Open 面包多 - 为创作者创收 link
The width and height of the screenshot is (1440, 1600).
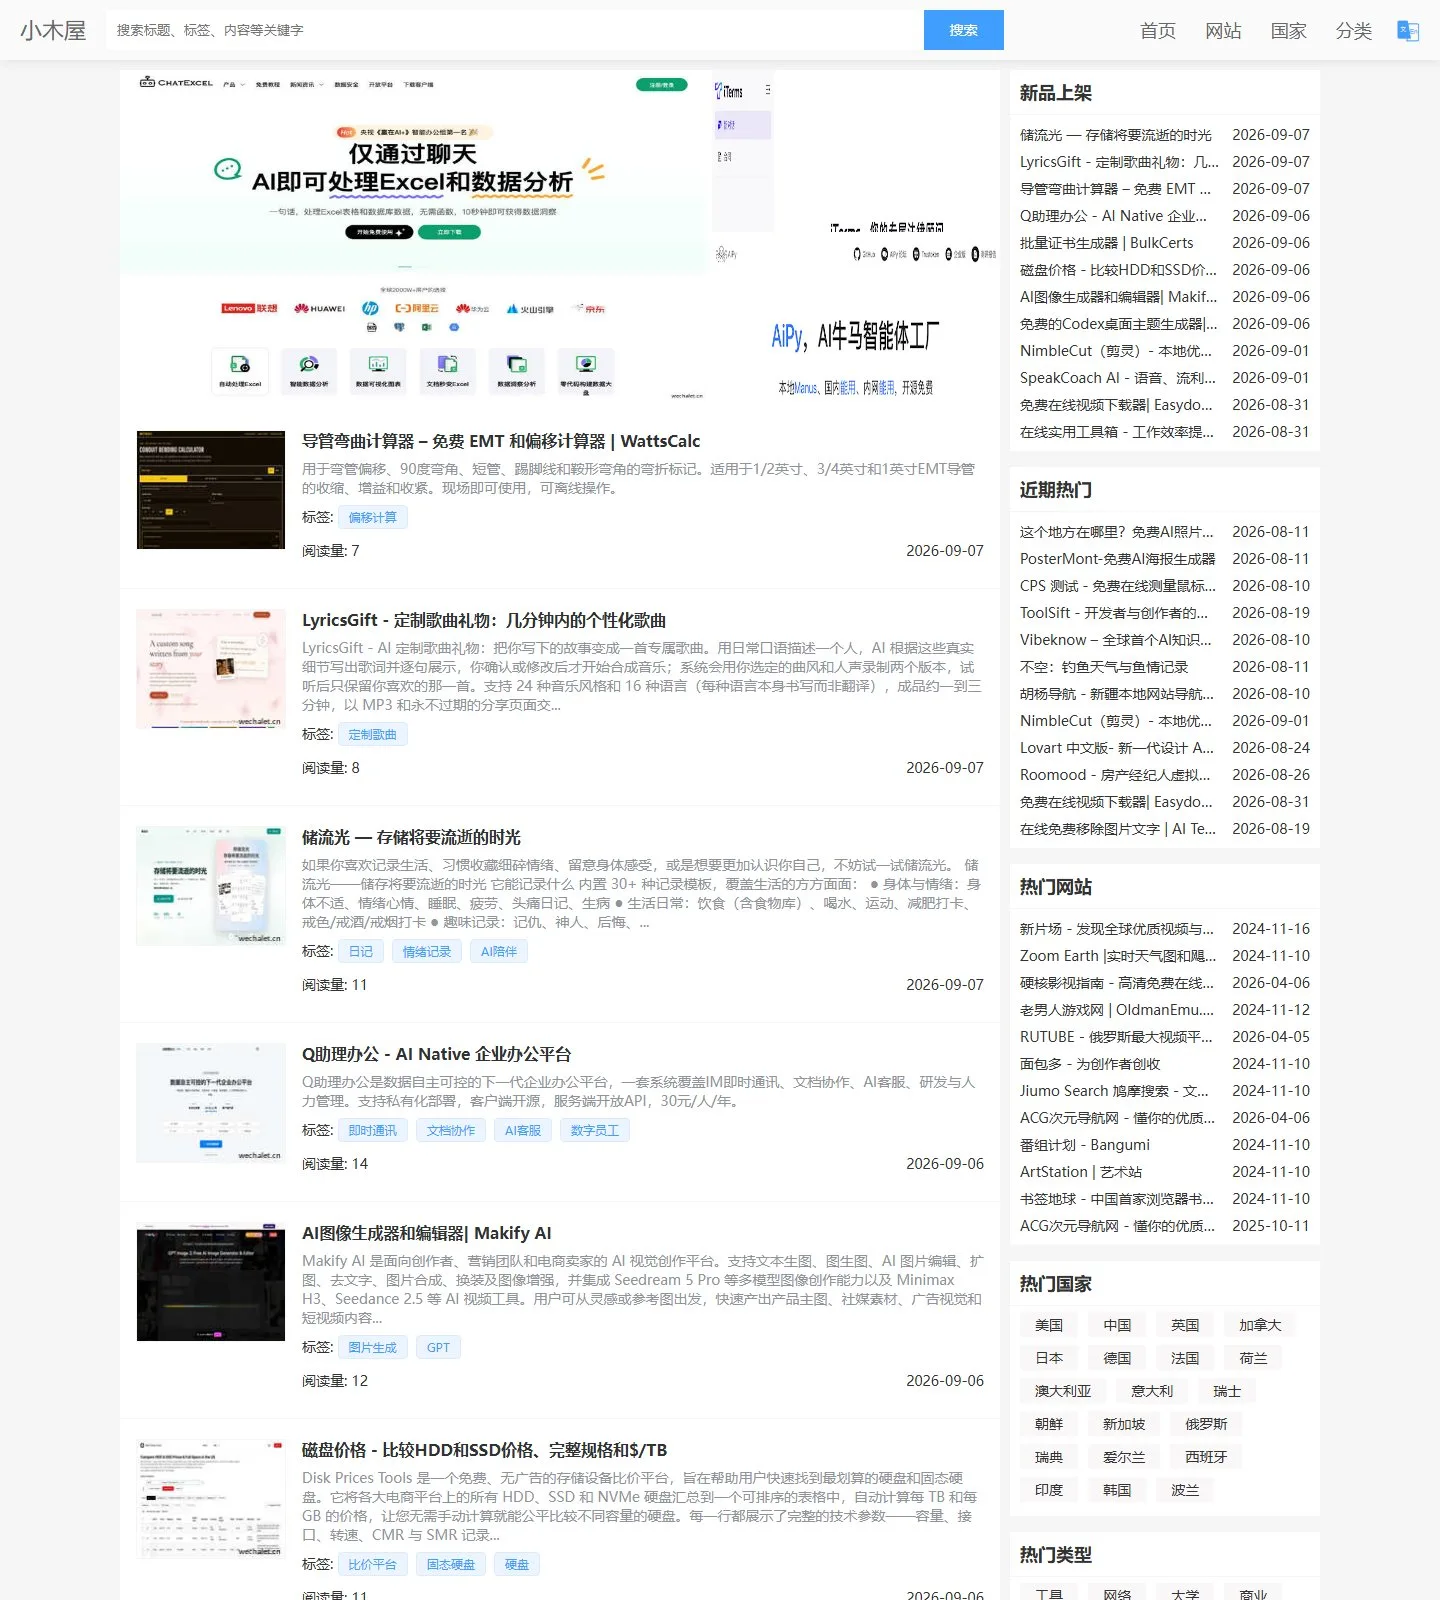[x=1090, y=1064]
